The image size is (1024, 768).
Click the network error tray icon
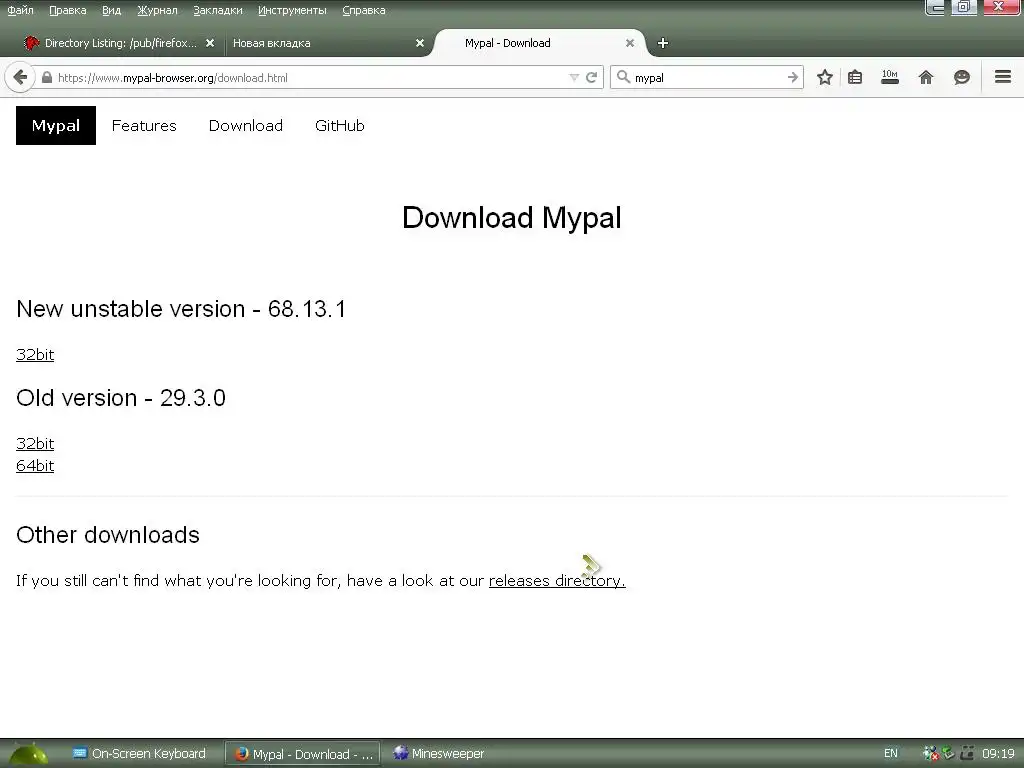930,754
